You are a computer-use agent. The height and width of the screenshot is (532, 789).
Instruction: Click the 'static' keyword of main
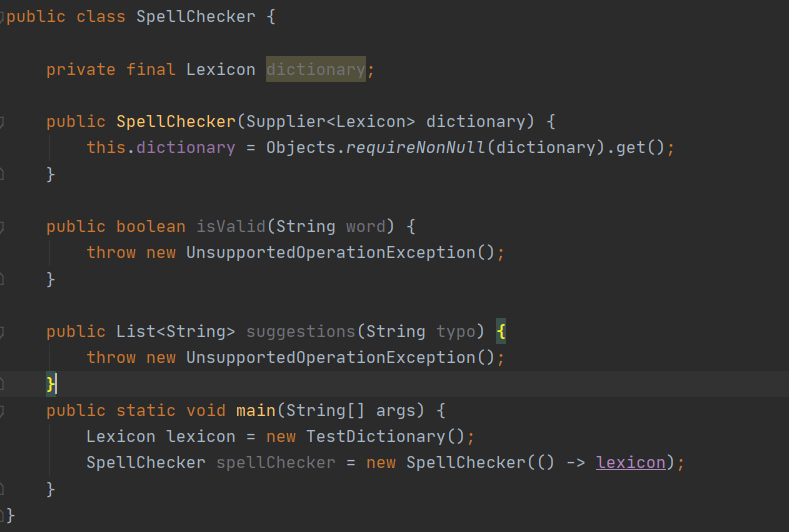click(x=145, y=411)
